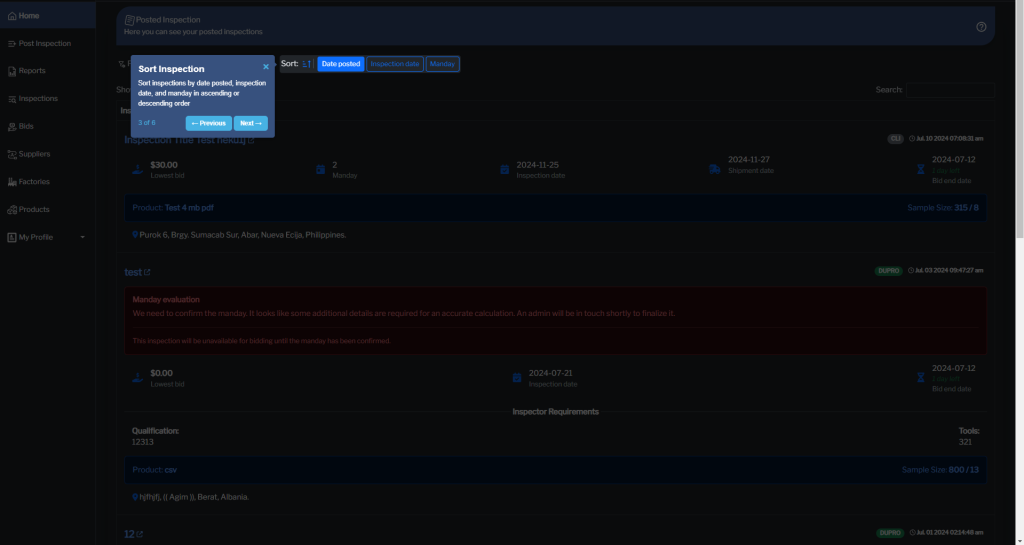Open the help question mark icon
Image resolution: width=1024 pixels, height=545 pixels.
(981, 27)
